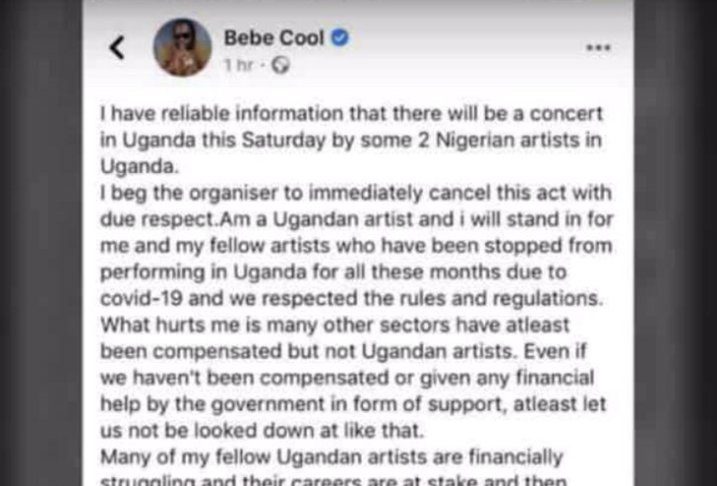Click the blue verified badge

(x=340, y=38)
